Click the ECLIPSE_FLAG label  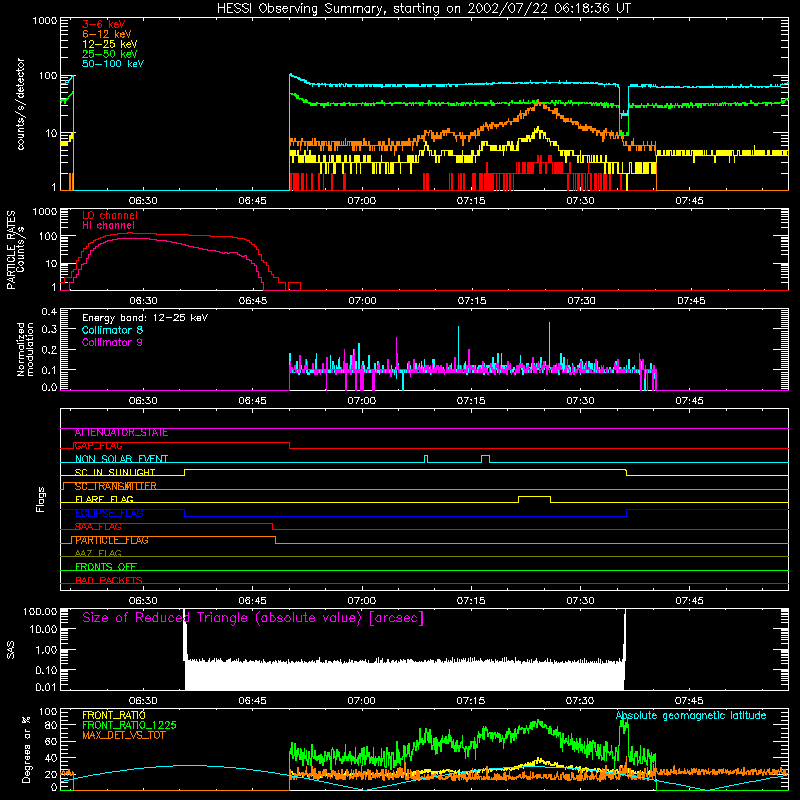click(109, 513)
